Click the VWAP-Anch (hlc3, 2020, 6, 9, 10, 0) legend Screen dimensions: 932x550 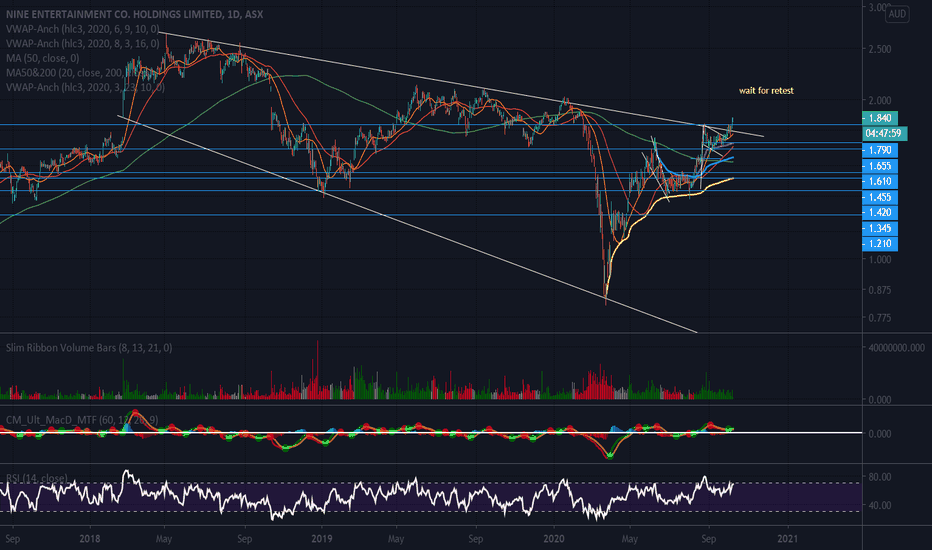click(83, 29)
